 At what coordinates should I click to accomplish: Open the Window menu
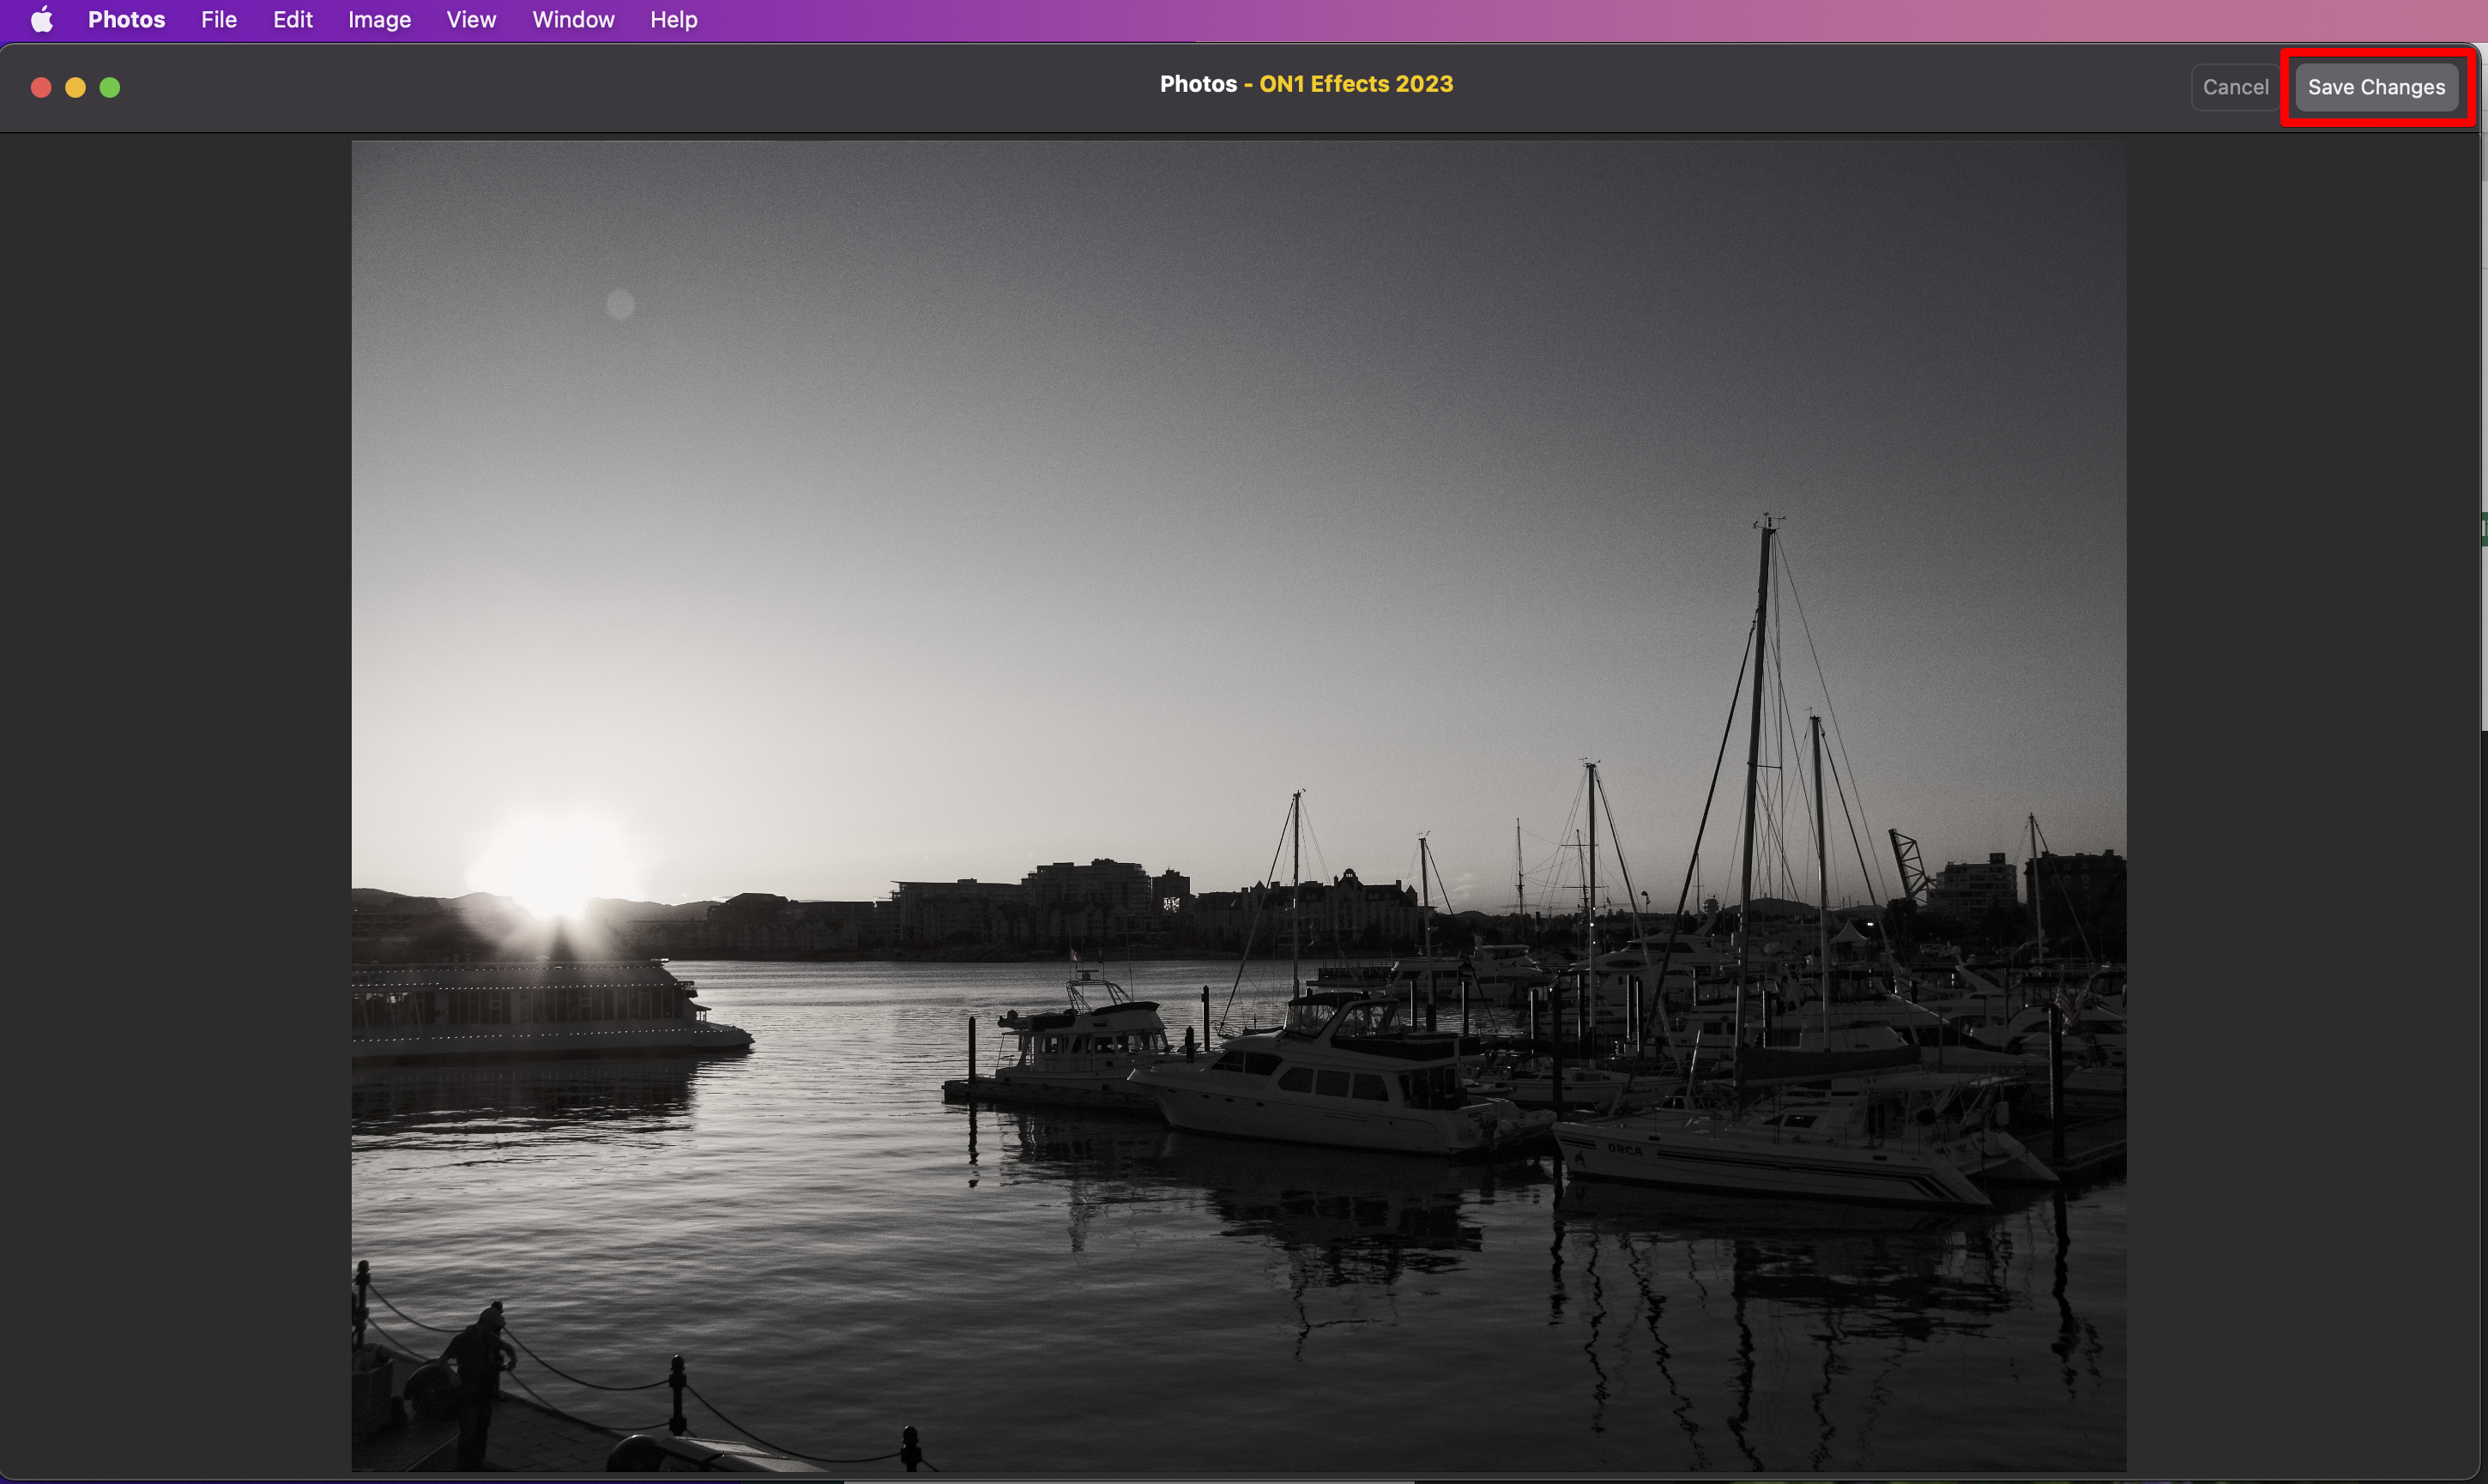coord(573,20)
